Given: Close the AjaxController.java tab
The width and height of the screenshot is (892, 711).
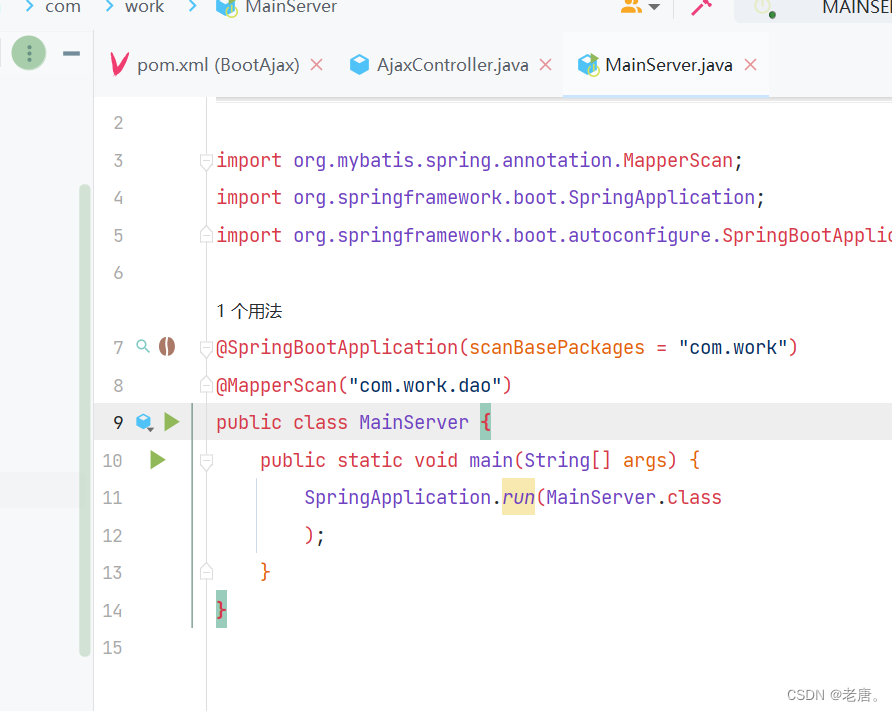Looking at the screenshot, I should 546,65.
